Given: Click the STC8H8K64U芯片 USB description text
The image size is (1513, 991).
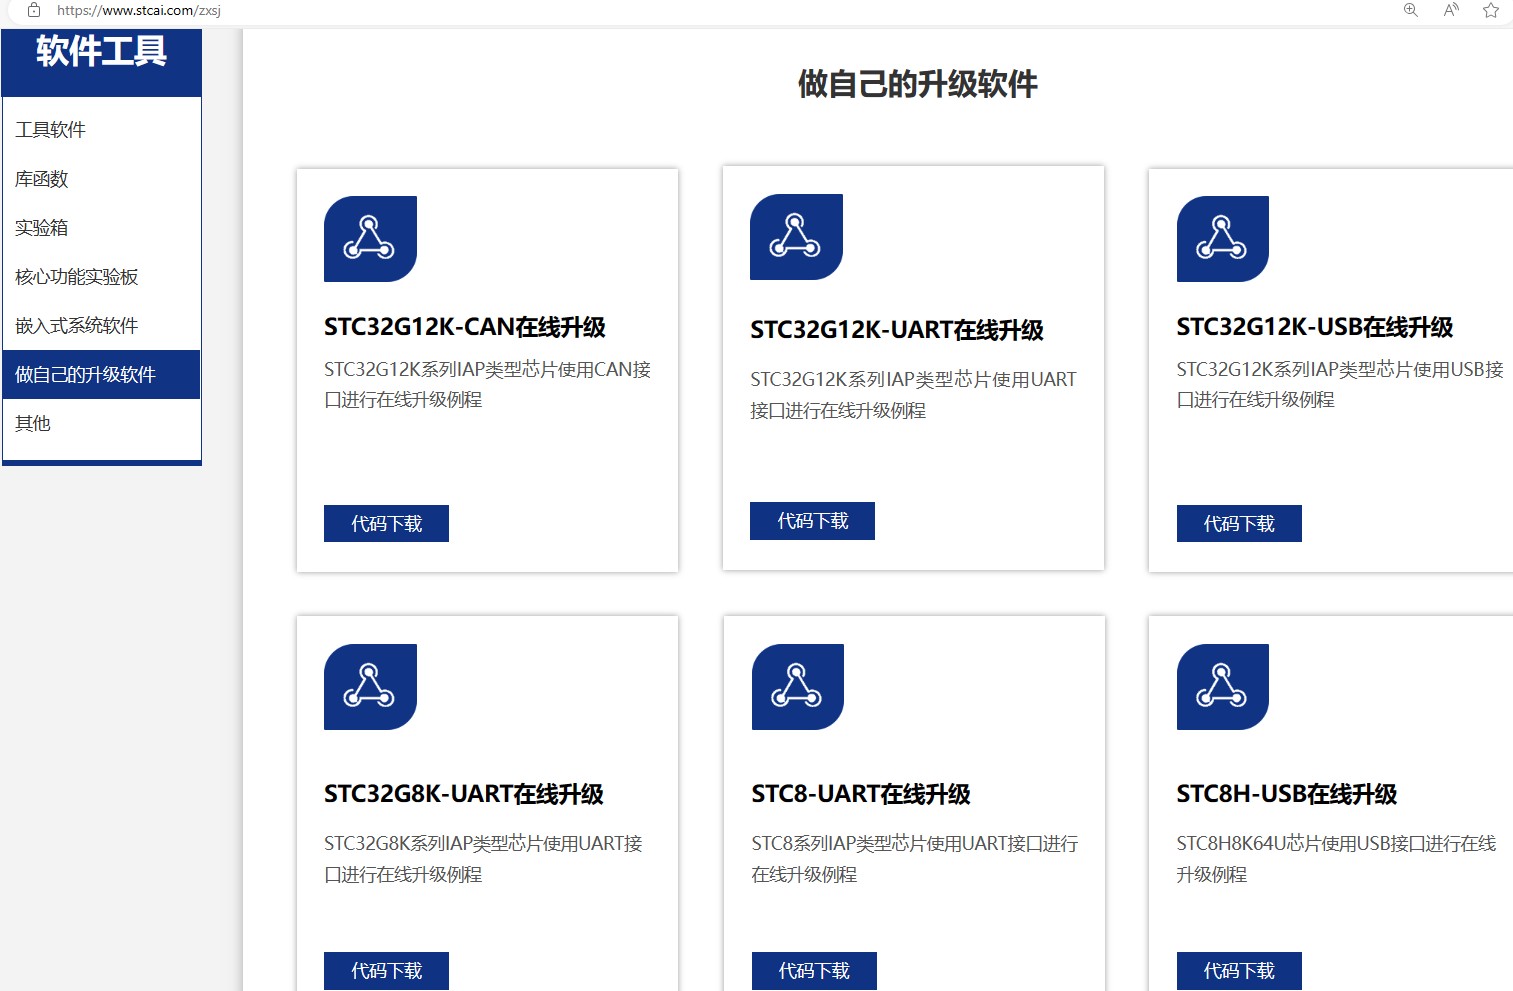Looking at the screenshot, I should (1337, 859).
